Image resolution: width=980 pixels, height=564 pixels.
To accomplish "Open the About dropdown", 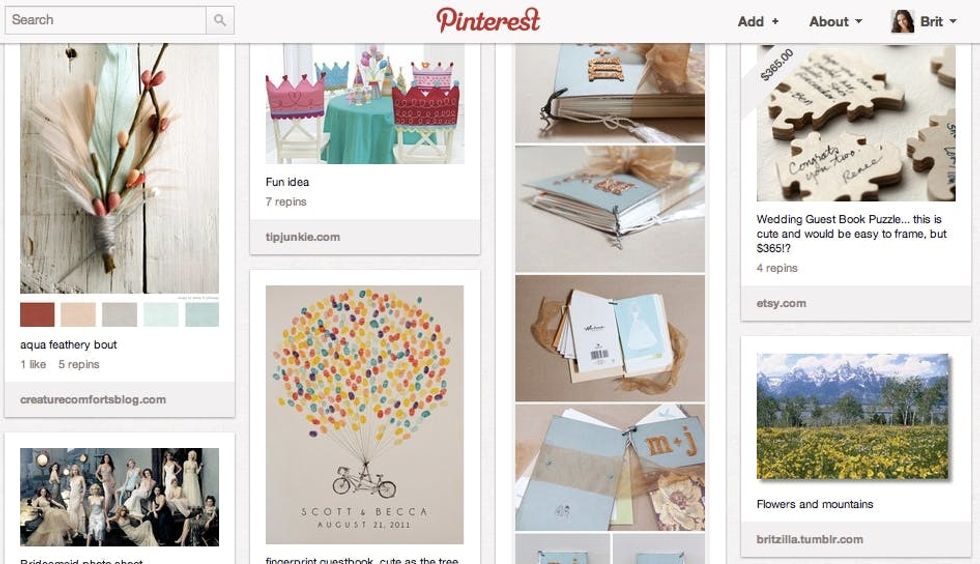I will pyautogui.click(x=836, y=21).
